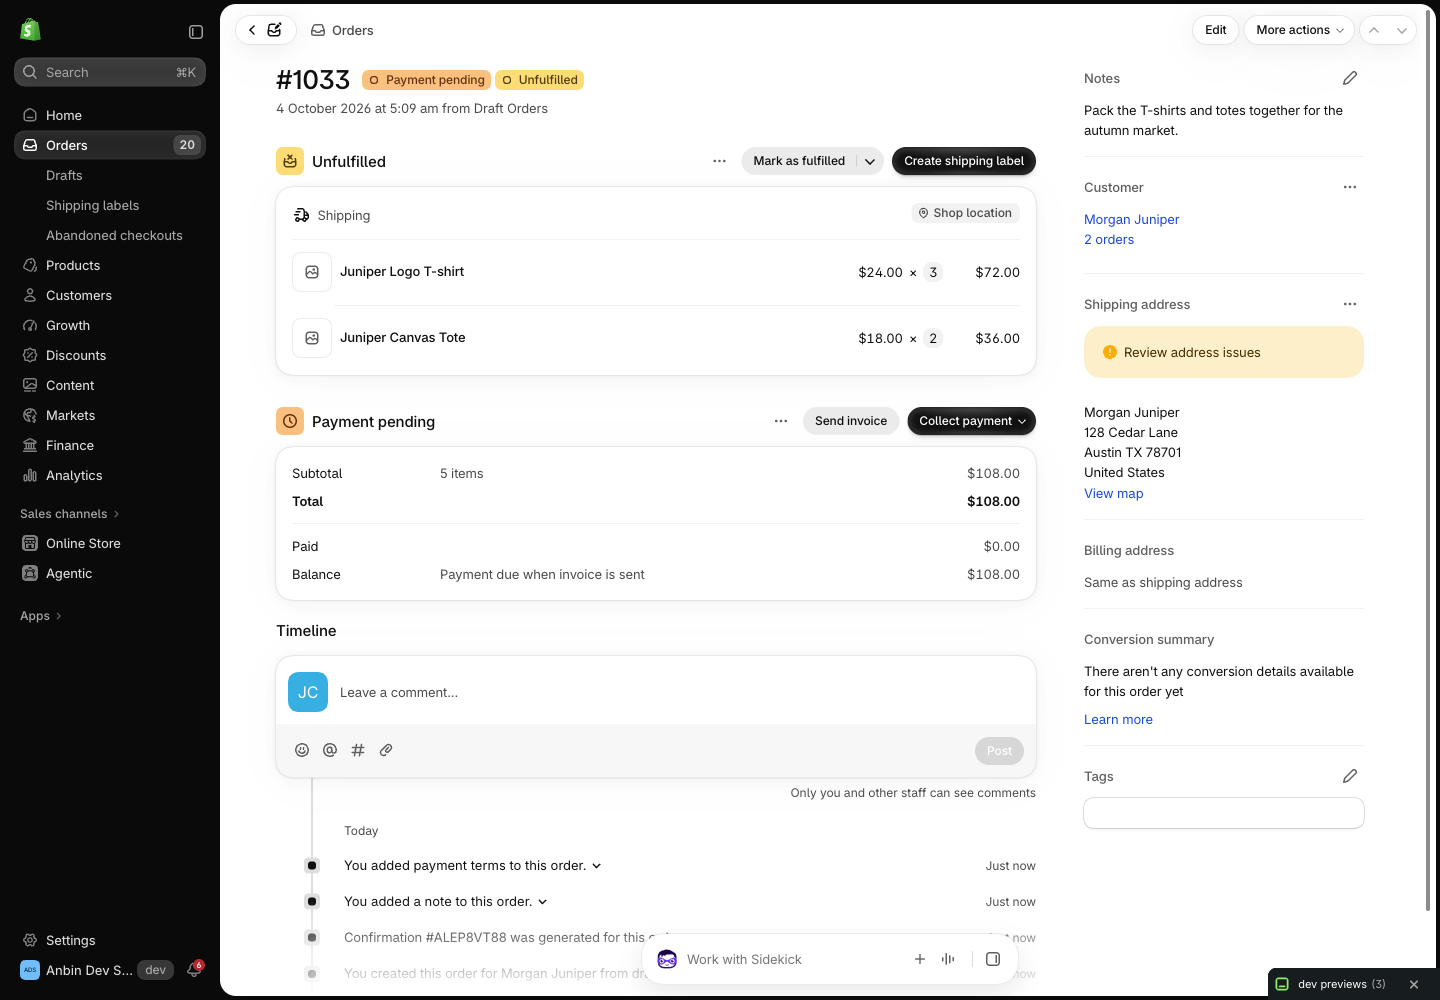Viewport: 1440px width, 1000px height.
Task: Open the Shipping address three-dot menu
Action: [1350, 304]
